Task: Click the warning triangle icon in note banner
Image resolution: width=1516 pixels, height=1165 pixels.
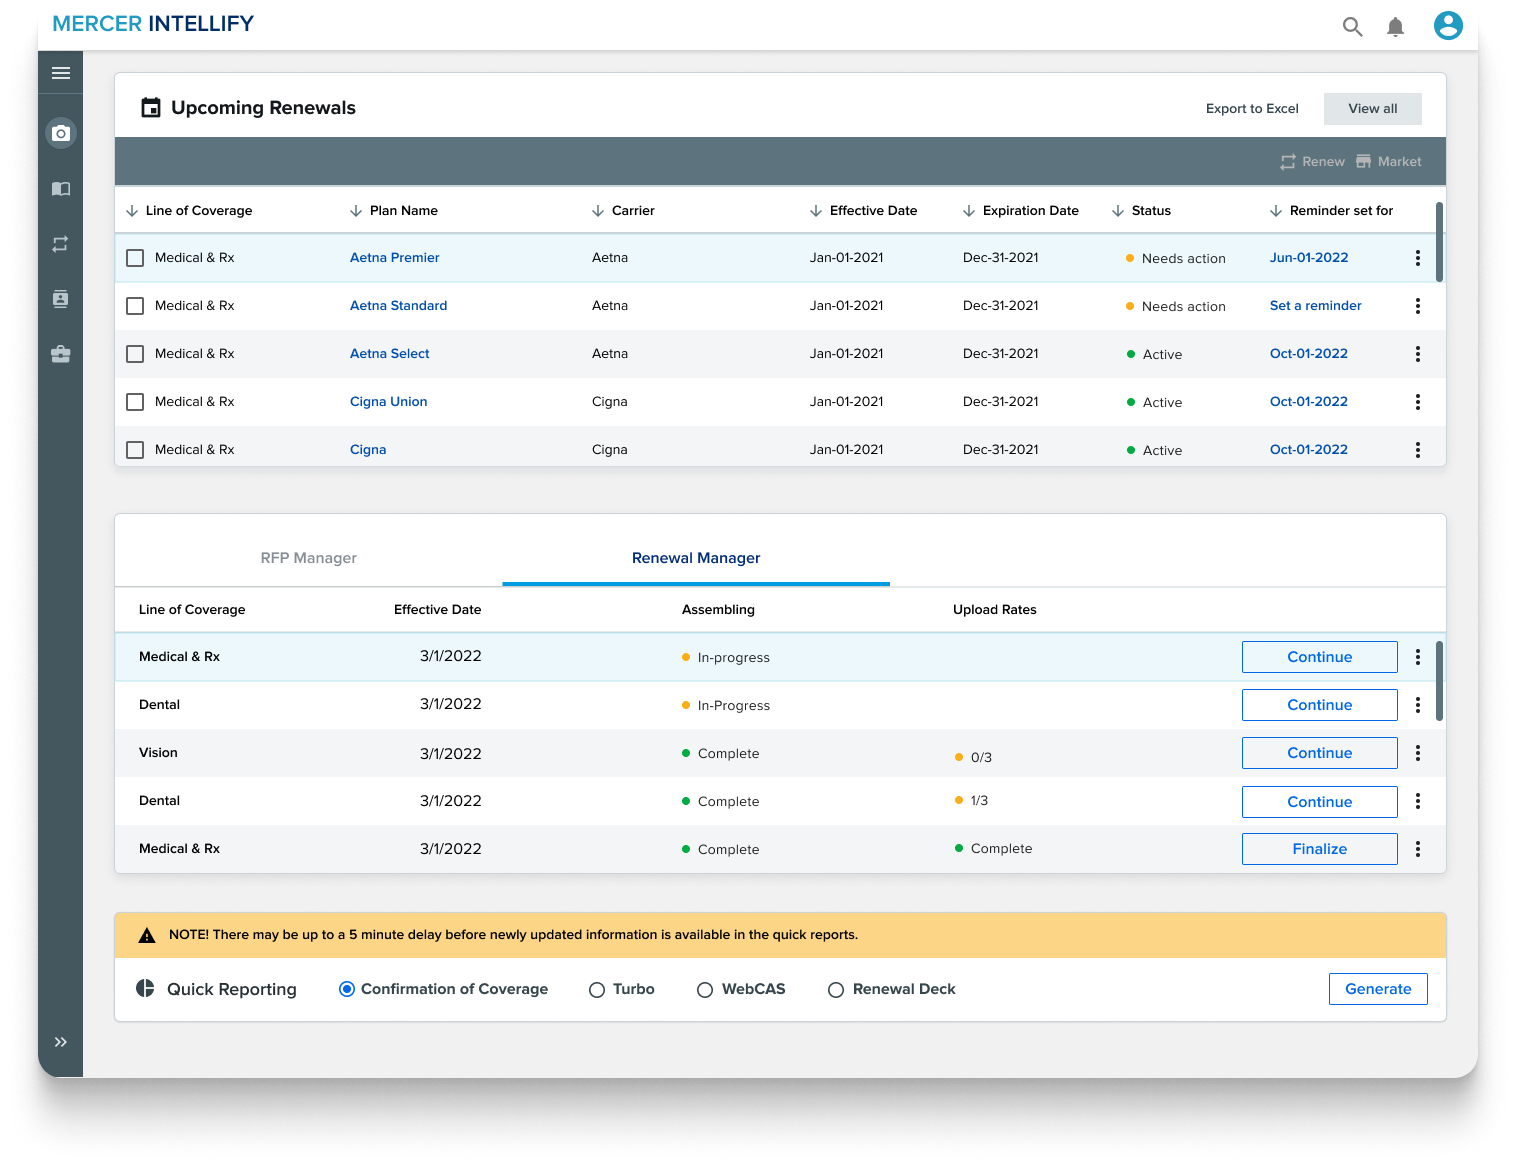Action: point(147,936)
